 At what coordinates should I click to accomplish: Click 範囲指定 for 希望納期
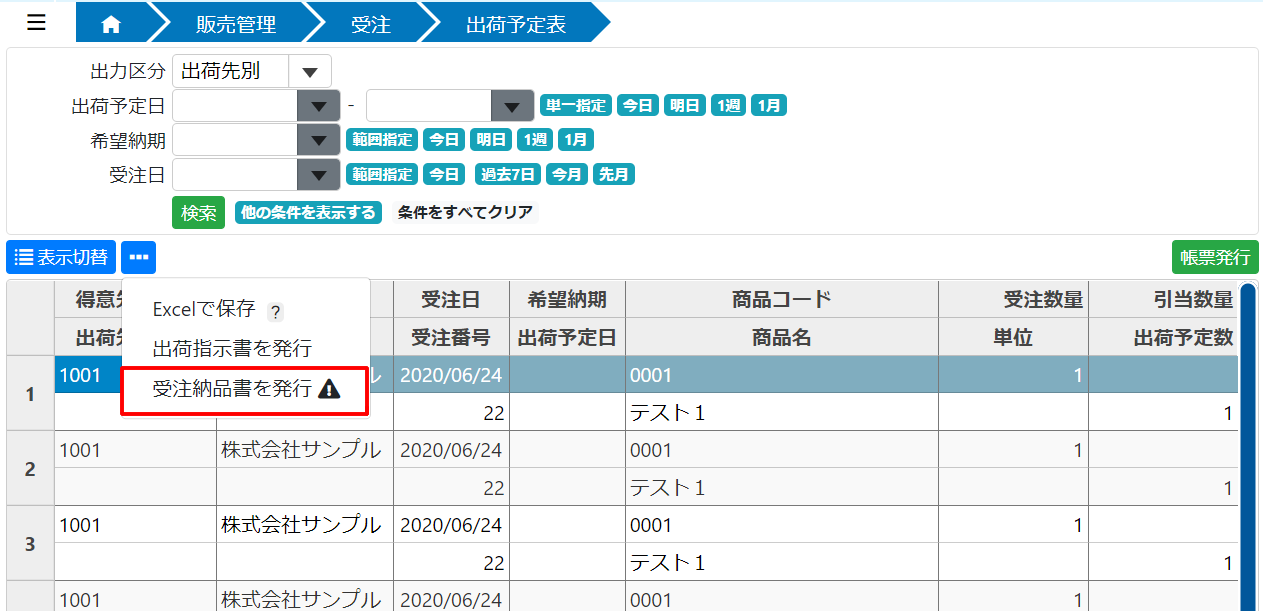pos(382,140)
